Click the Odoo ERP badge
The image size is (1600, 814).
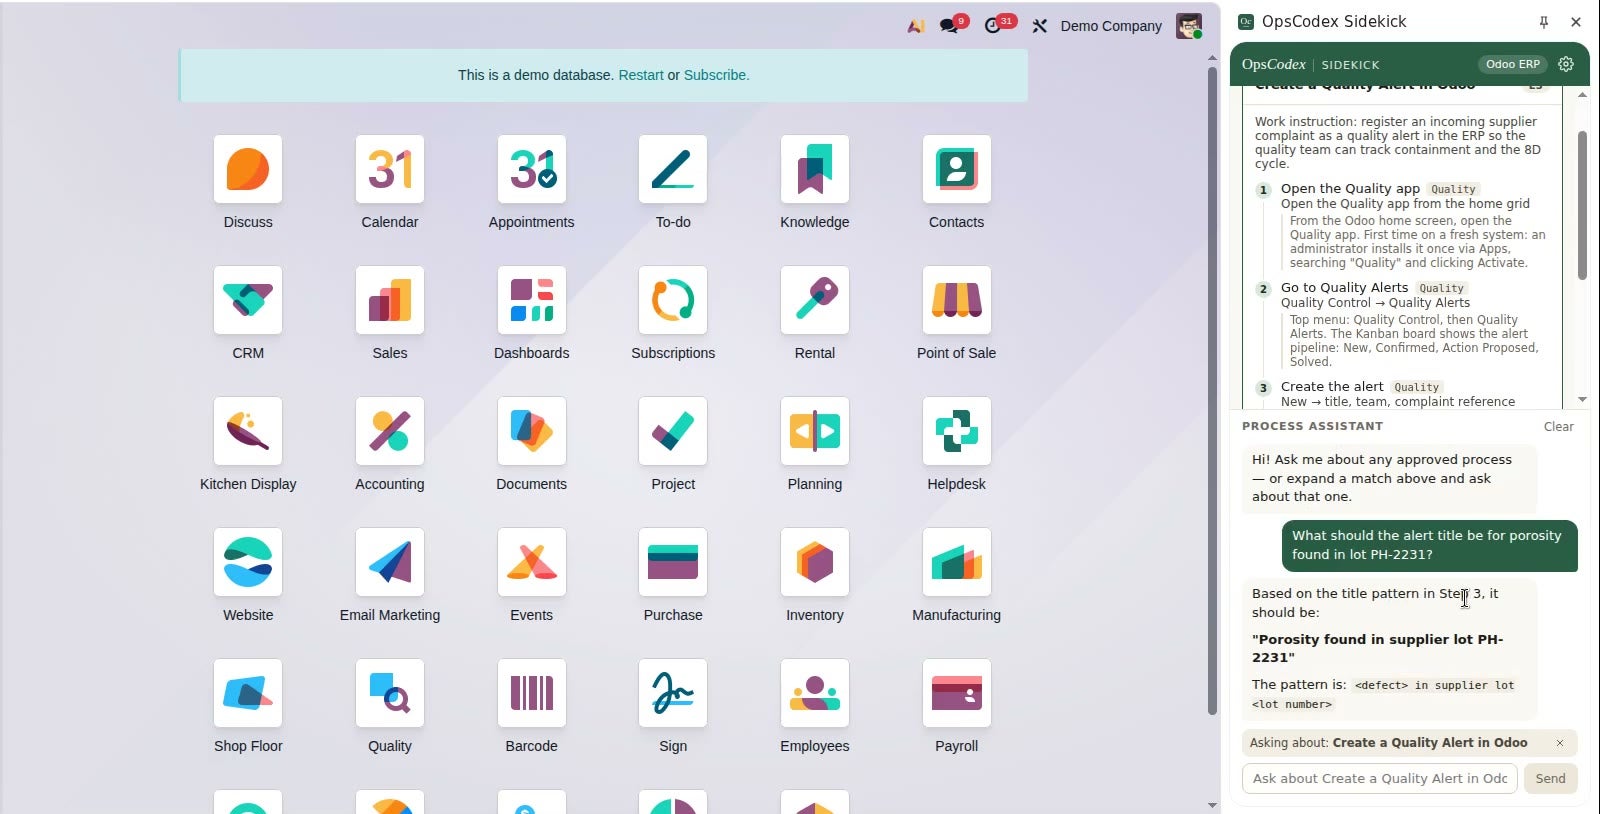(1512, 64)
